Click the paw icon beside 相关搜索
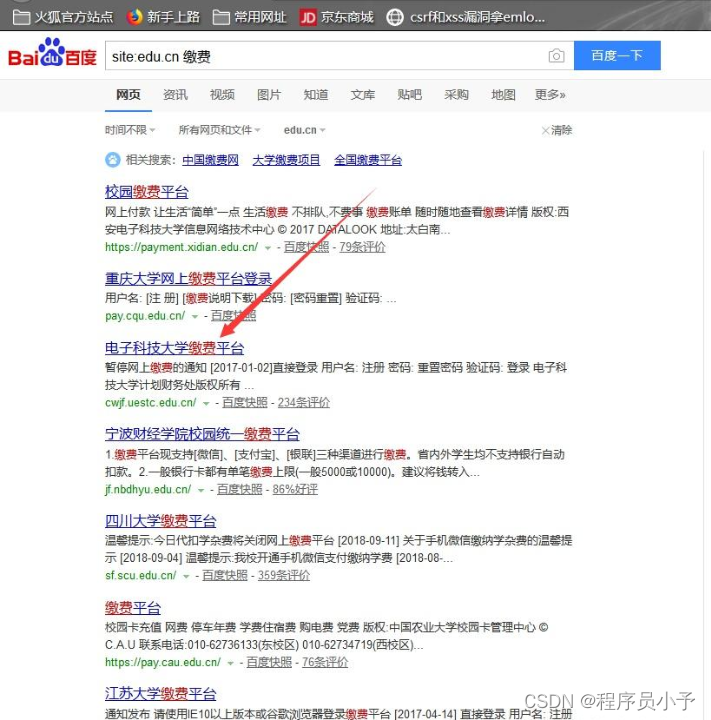The image size is (711, 720). [x=113, y=160]
